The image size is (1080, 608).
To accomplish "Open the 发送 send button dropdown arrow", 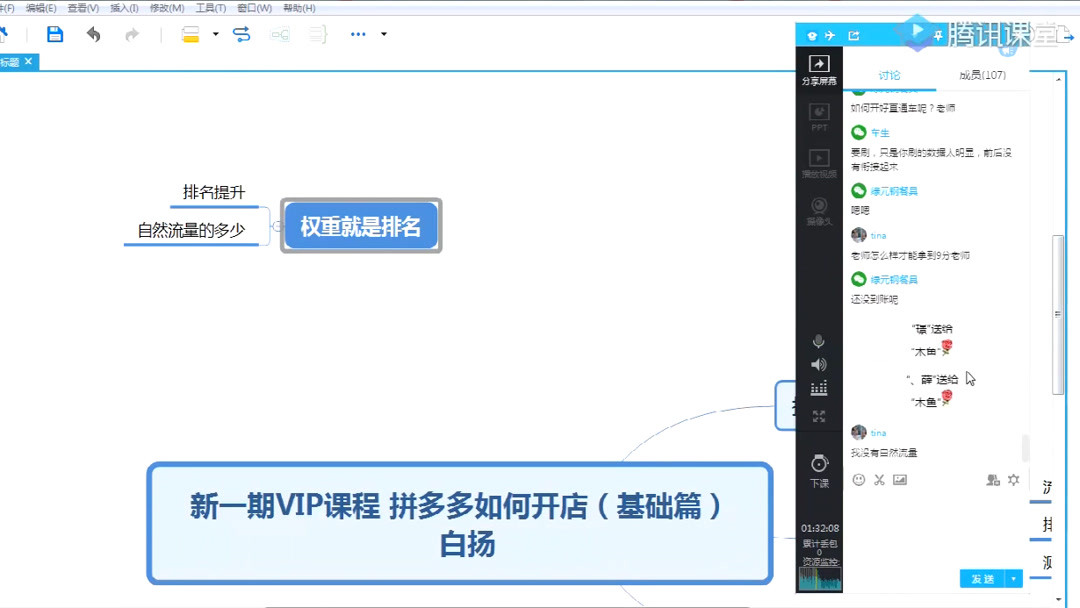I will pyautogui.click(x=1011, y=578).
